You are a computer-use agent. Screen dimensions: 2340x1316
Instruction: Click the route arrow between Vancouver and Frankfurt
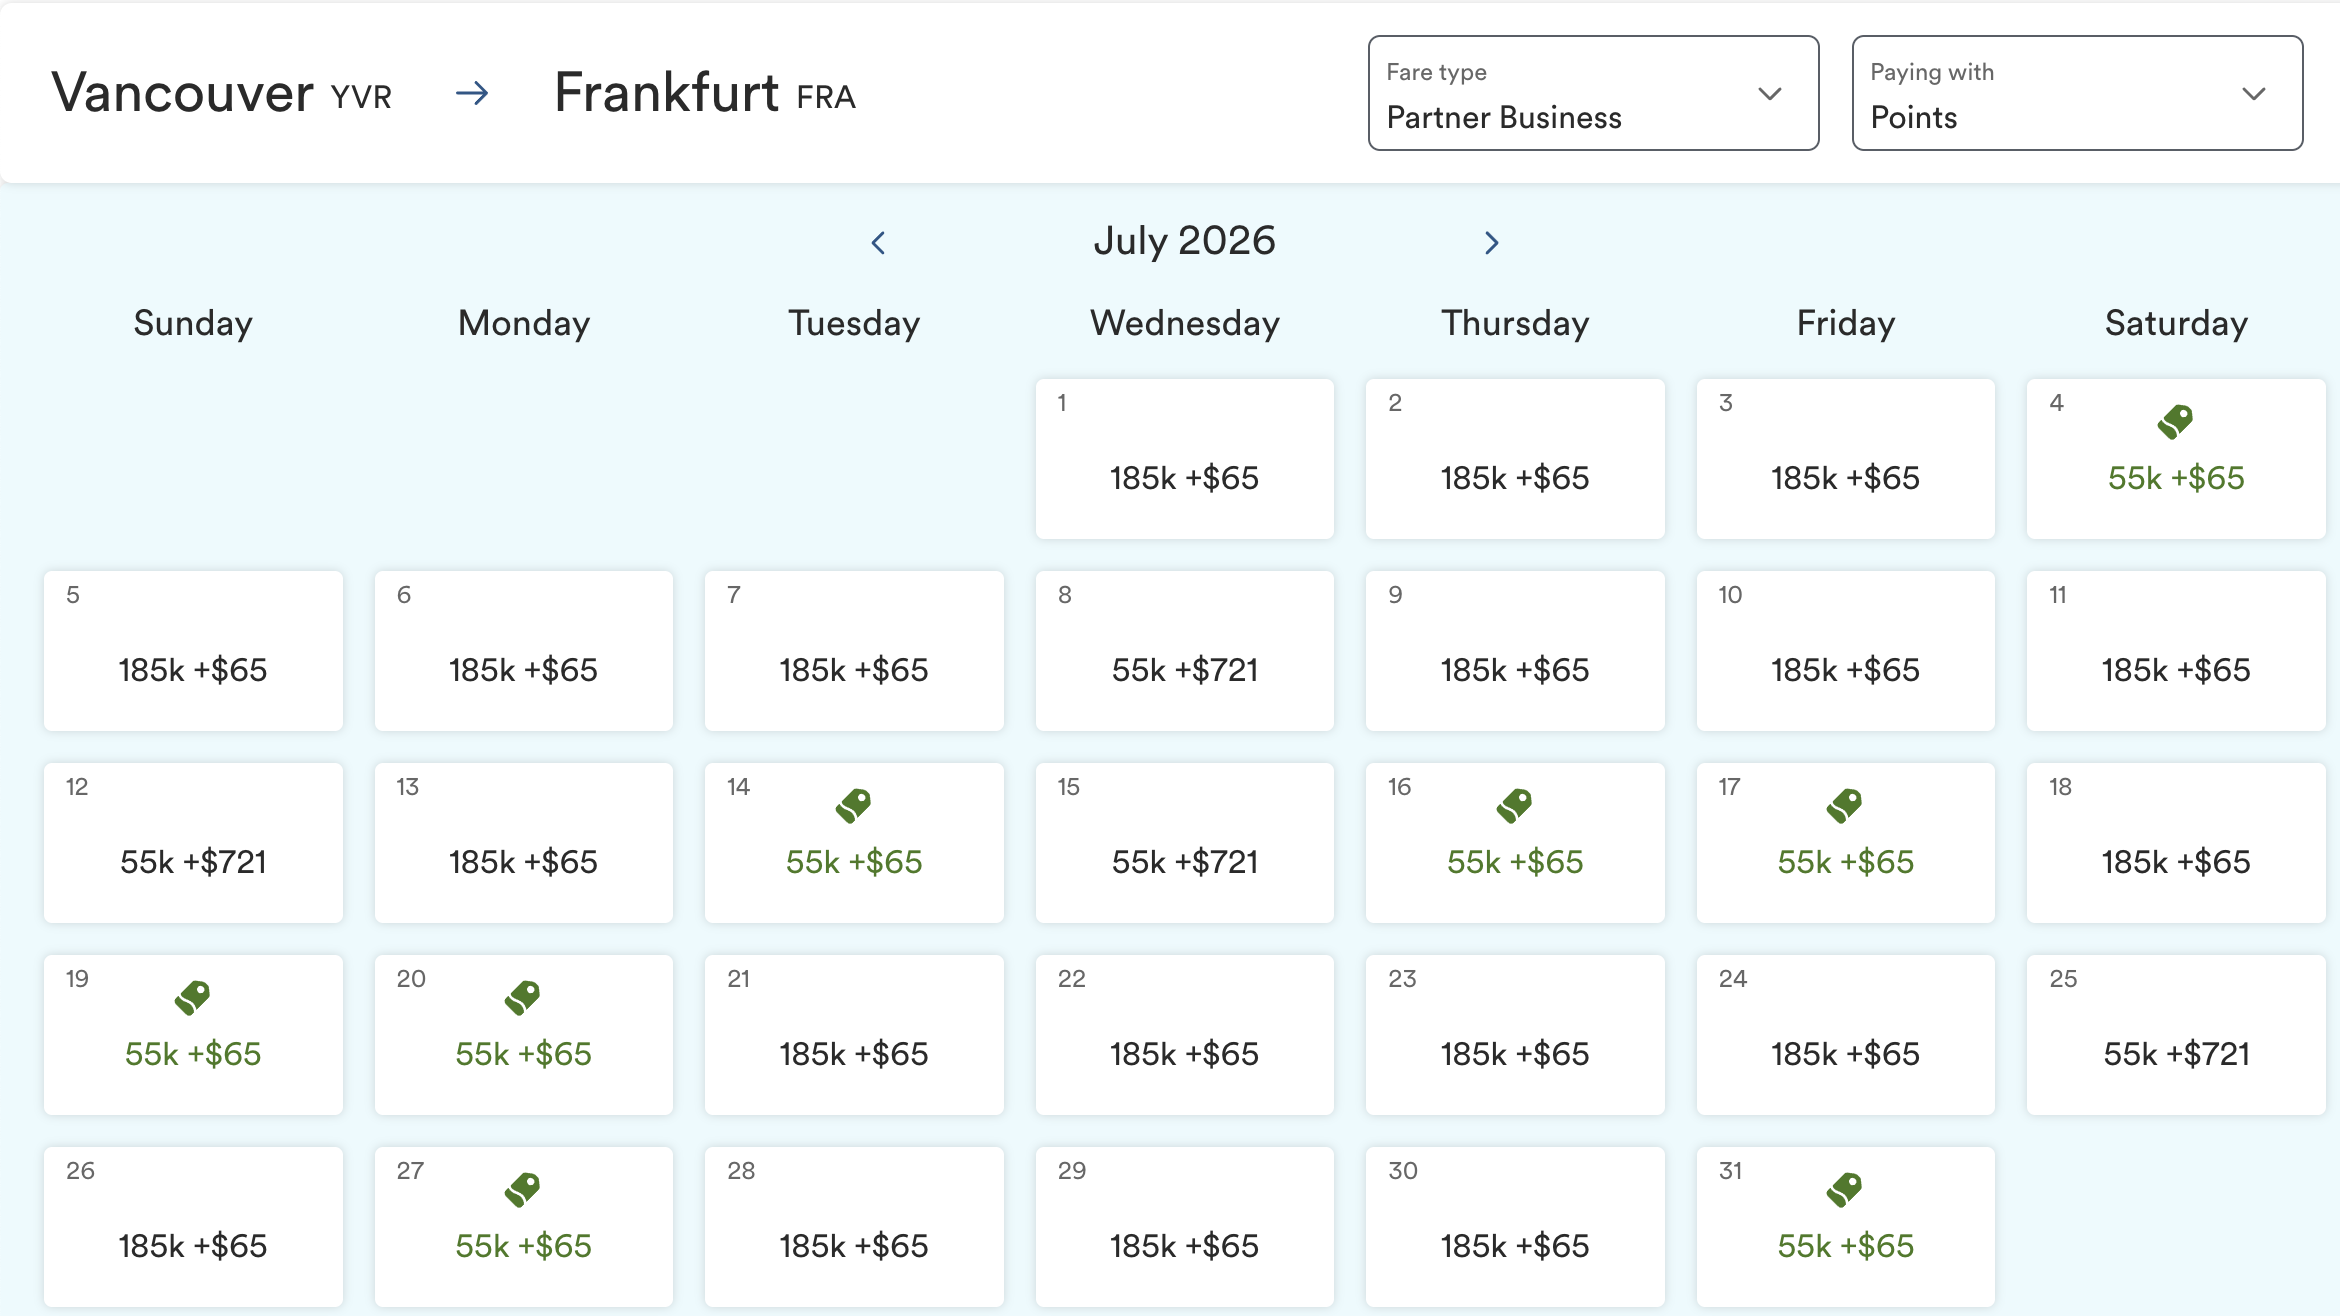click(472, 94)
